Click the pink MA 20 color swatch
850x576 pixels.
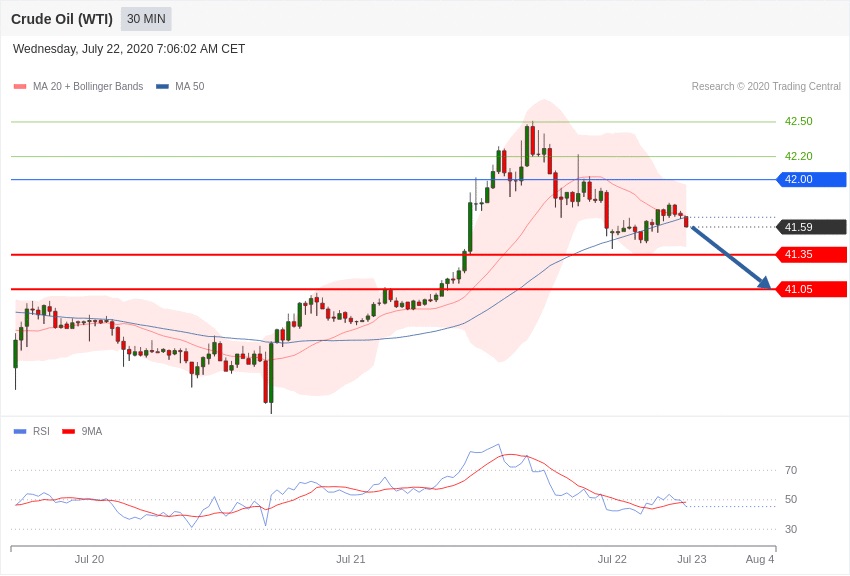point(20,87)
